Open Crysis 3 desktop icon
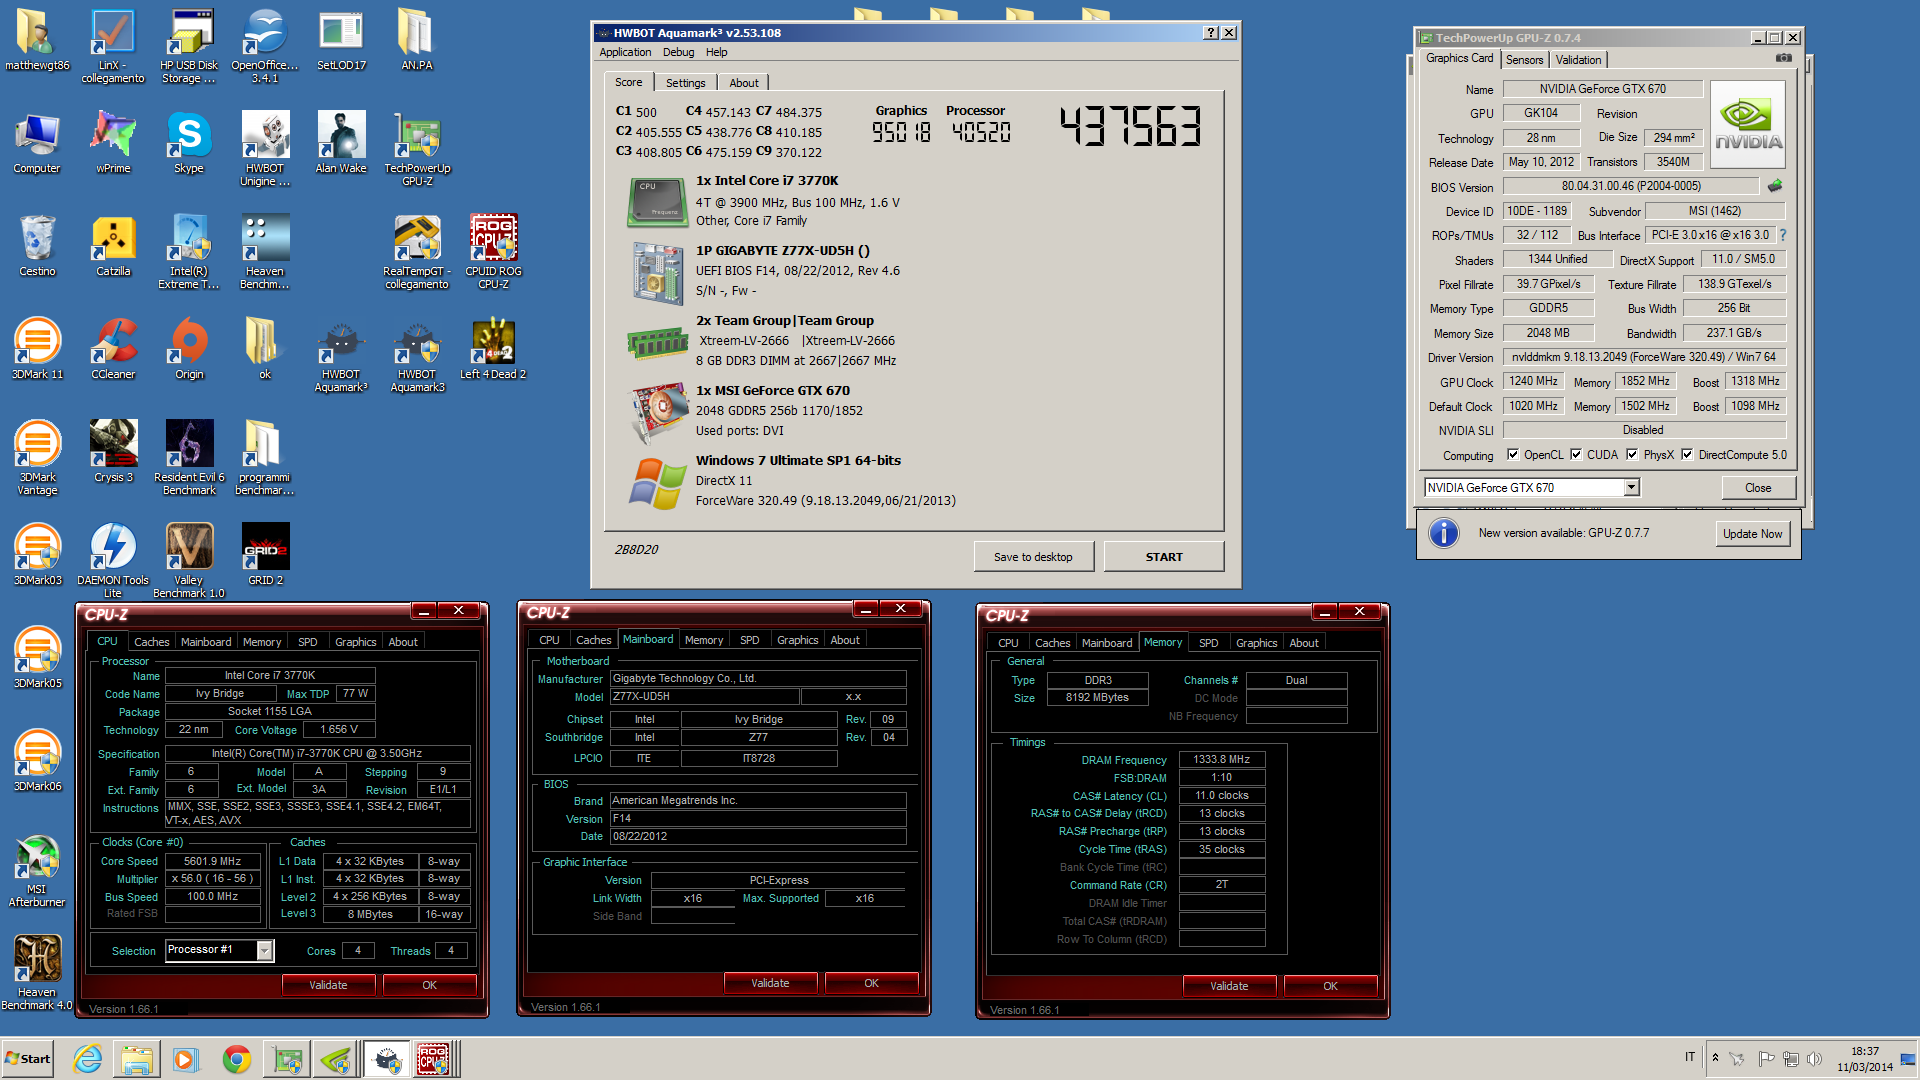The height and width of the screenshot is (1080, 1920). click(113, 452)
